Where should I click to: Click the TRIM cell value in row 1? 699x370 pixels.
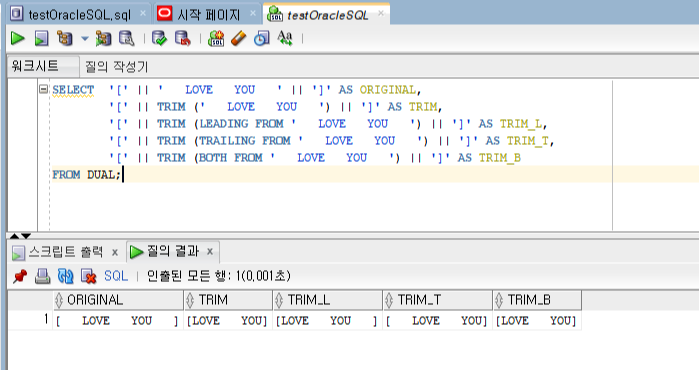coord(227,321)
